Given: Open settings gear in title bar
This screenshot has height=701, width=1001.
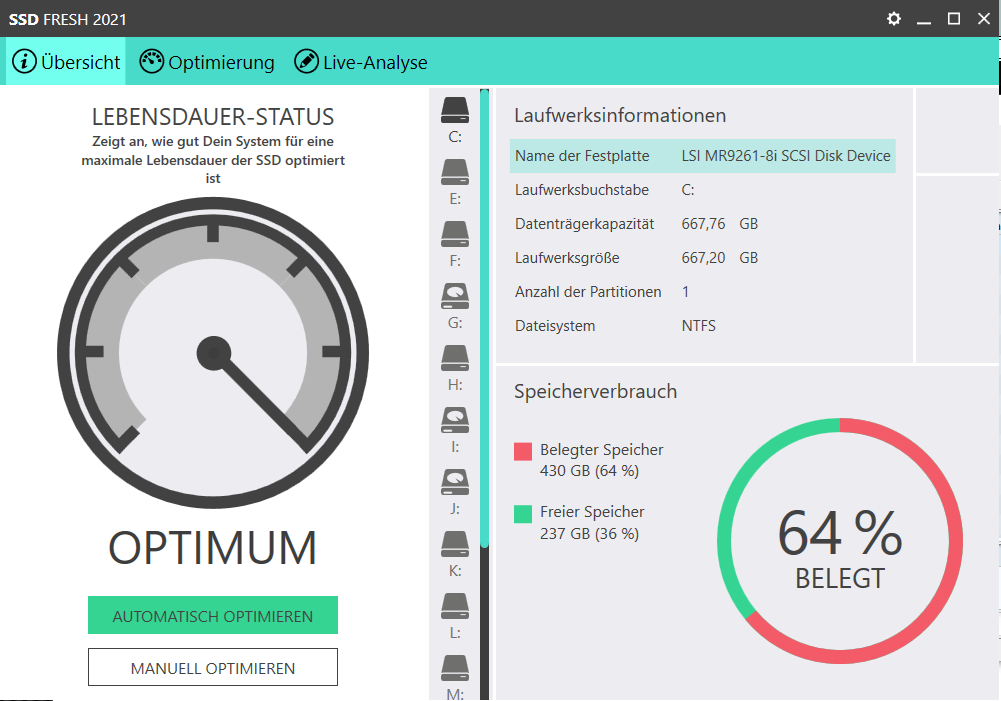Looking at the screenshot, I should pos(894,19).
